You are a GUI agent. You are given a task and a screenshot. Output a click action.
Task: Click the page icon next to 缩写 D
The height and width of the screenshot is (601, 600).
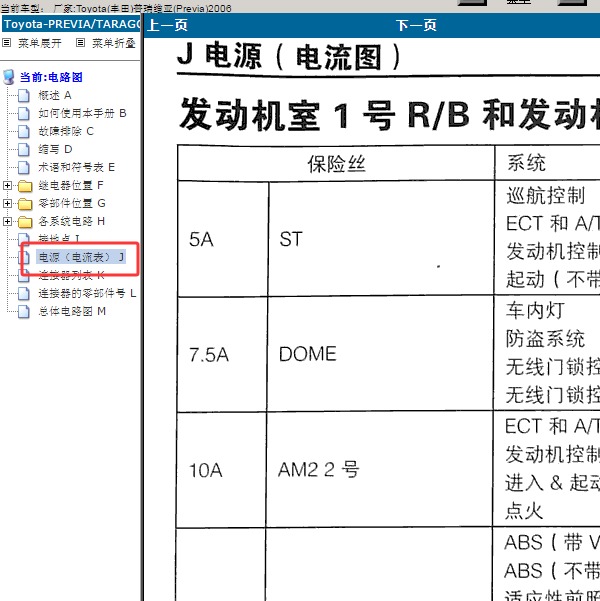click(24, 149)
